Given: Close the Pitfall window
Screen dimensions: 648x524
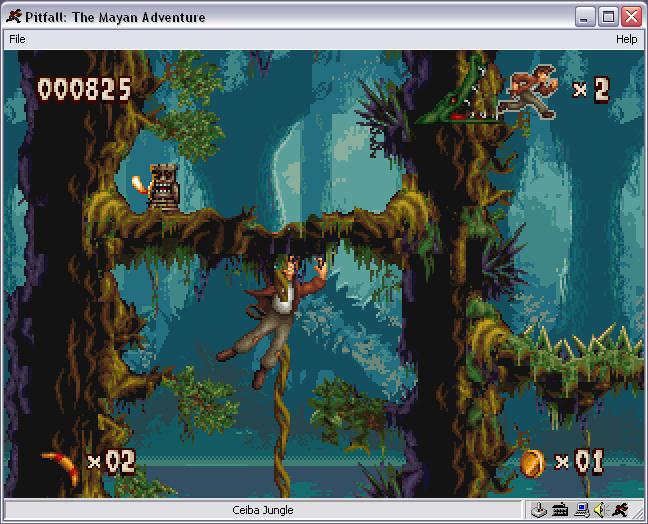Looking at the screenshot, I should pos(632,17).
